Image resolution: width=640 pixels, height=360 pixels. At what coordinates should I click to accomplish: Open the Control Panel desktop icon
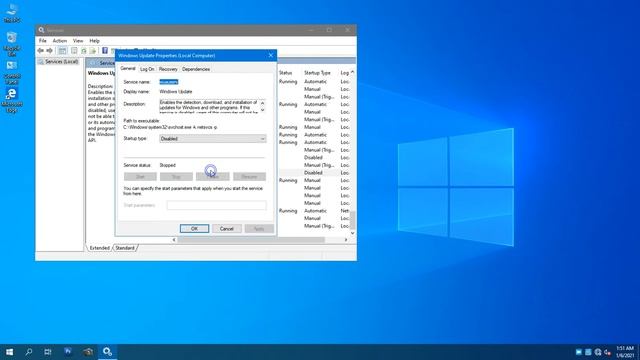coord(12,72)
